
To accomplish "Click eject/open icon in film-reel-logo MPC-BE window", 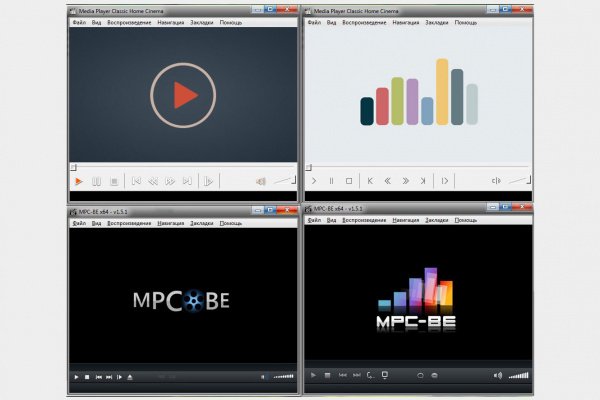I will [130, 377].
